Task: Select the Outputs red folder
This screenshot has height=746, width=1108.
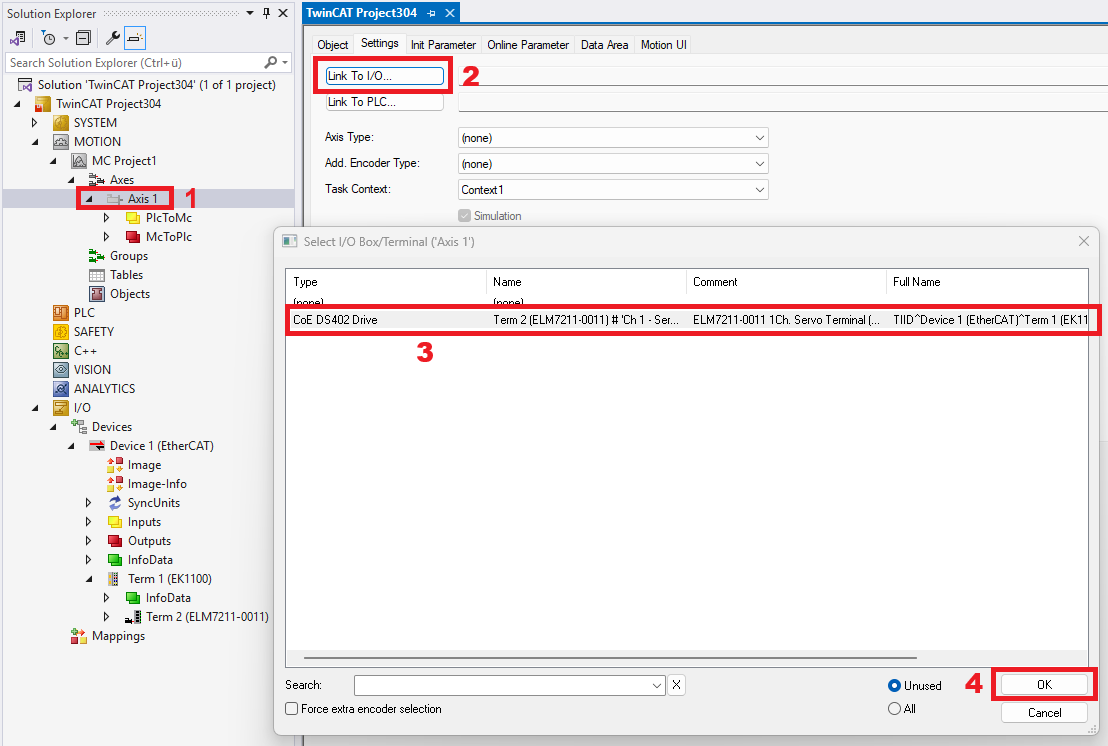Action: coord(115,541)
